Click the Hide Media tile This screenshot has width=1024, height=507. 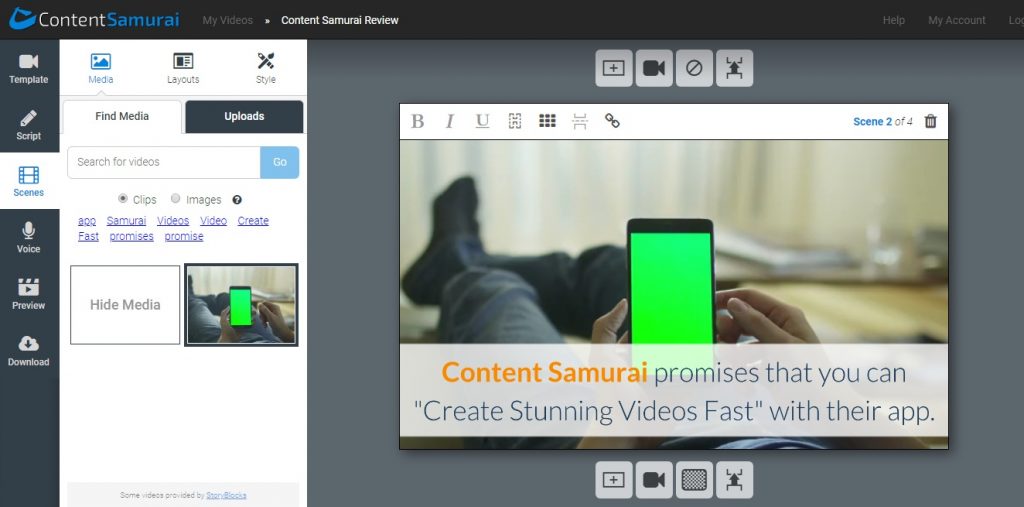click(125, 304)
